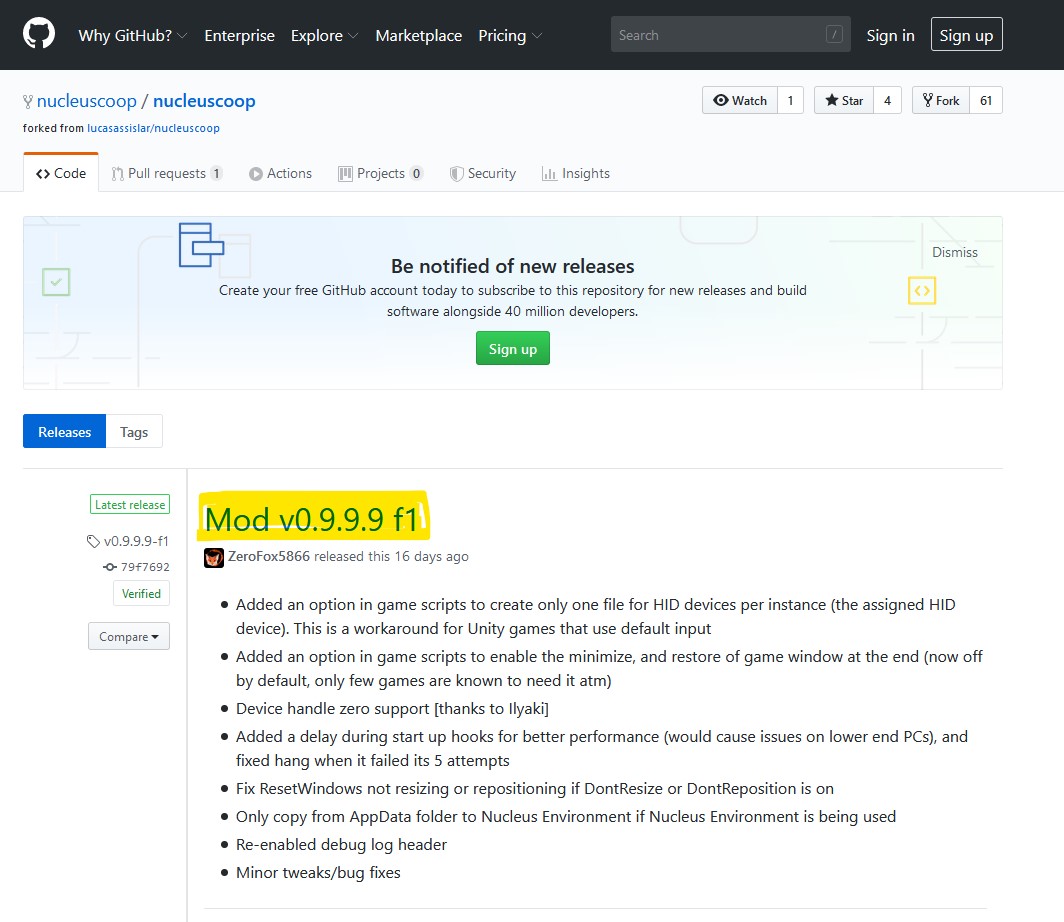This screenshot has width=1064, height=922.
Task: Open the Mod v0.9.9.9 f1 release title
Action: [311, 519]
